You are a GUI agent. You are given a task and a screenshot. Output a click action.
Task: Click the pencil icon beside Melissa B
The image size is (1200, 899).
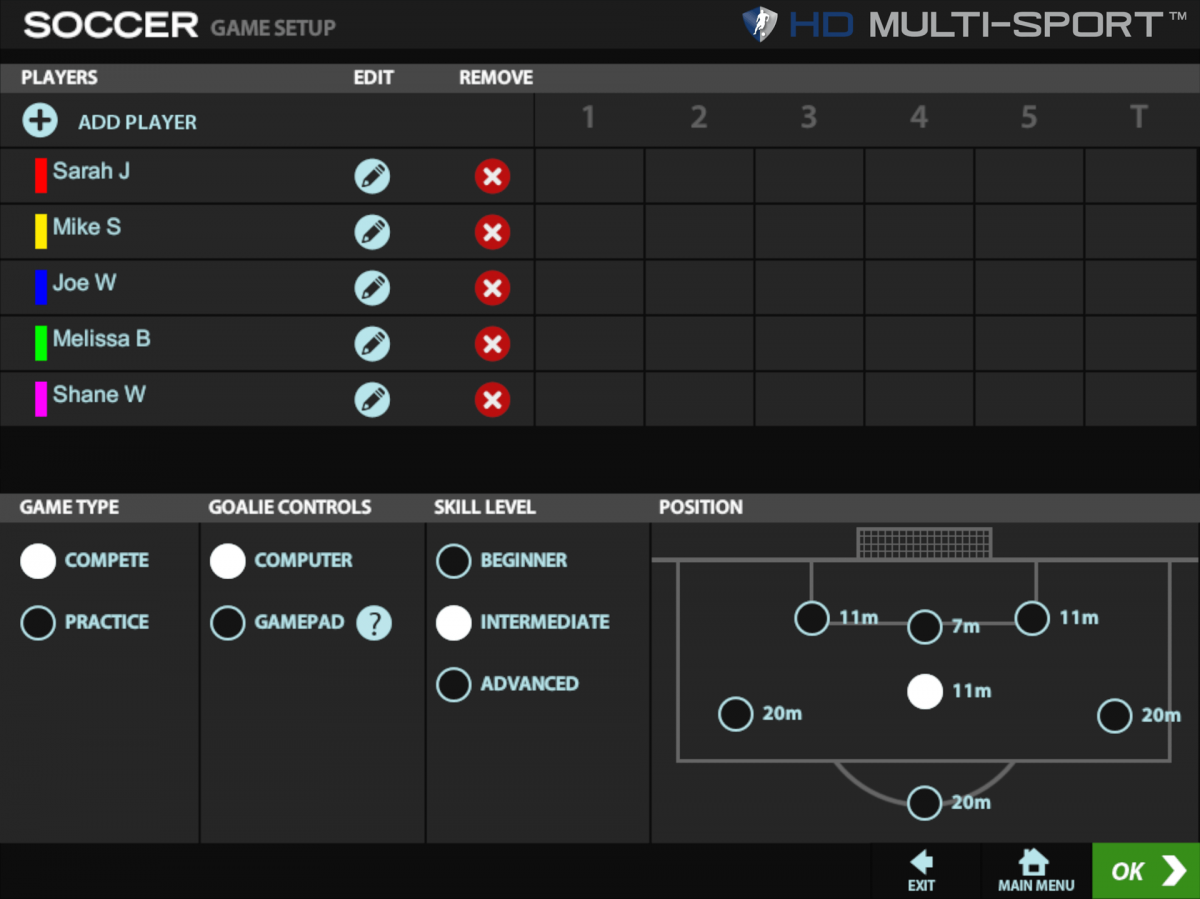click(x=372, y=344)
